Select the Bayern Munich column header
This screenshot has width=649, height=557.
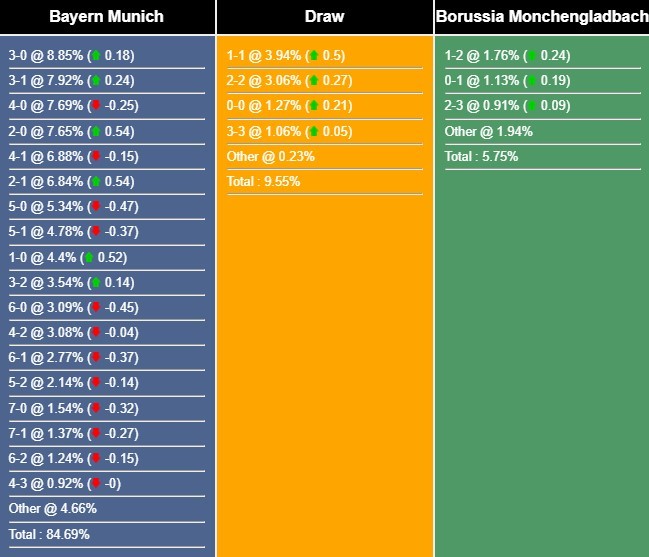point(107,17)
